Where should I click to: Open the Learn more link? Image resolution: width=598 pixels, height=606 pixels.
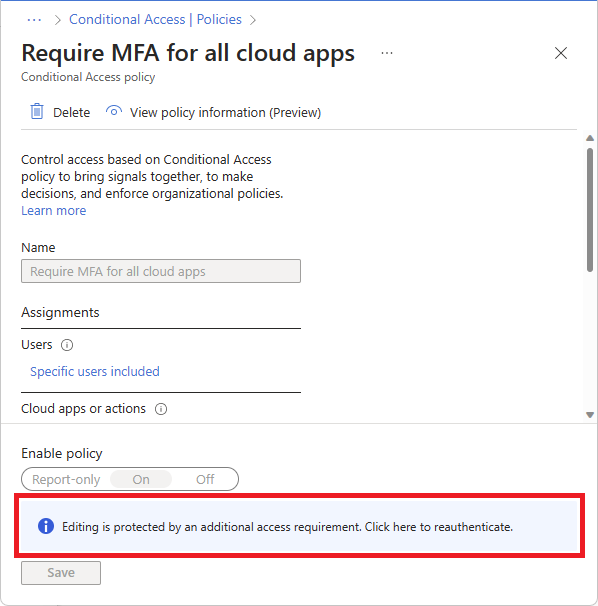[54, 211]
